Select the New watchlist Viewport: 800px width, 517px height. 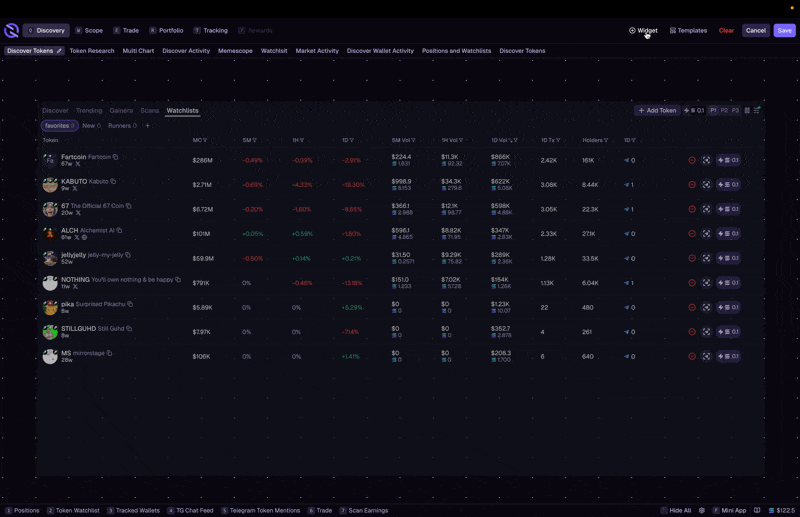point(91,126)
